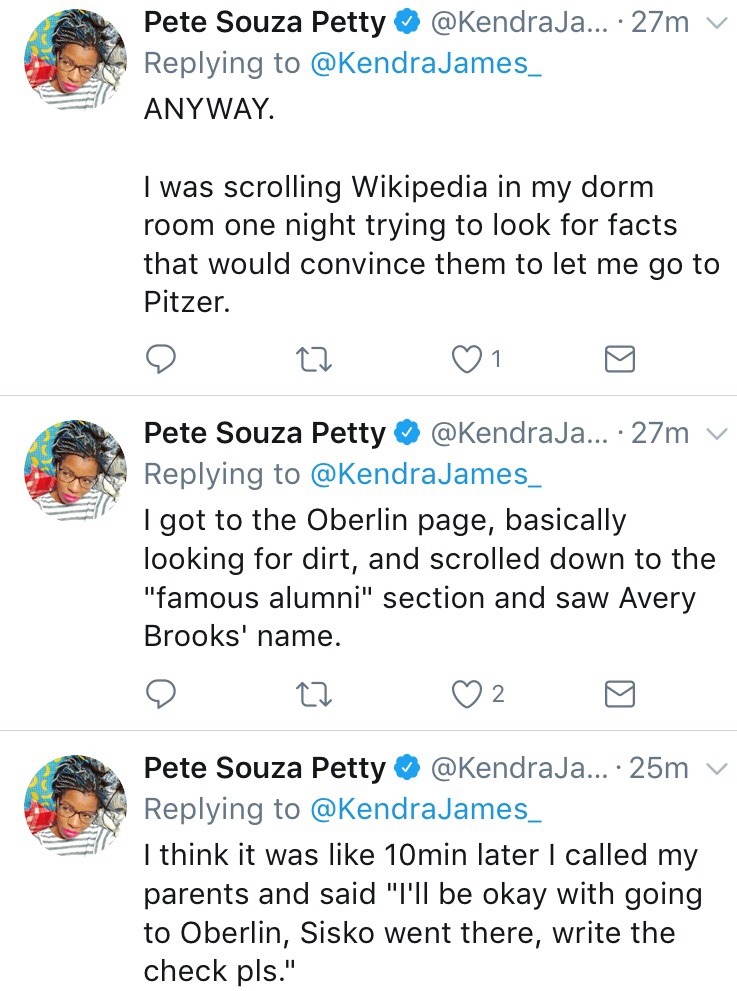This screenshot has height=991, width=737.
Task: Open options chevron on the ANYWAY tweet
Action: tap(714, 23)
